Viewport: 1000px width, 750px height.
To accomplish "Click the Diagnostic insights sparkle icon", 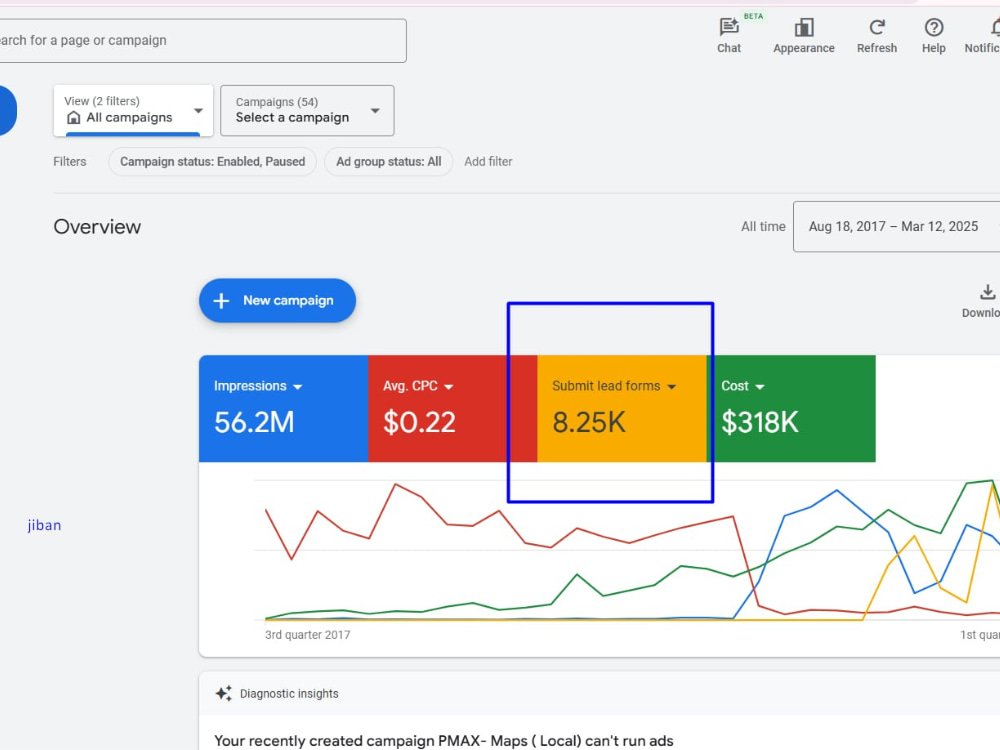I will 223,693.
